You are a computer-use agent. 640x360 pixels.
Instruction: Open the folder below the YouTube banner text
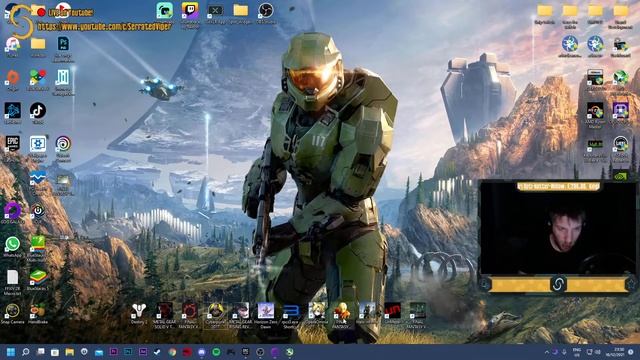(x=38, y=44)
